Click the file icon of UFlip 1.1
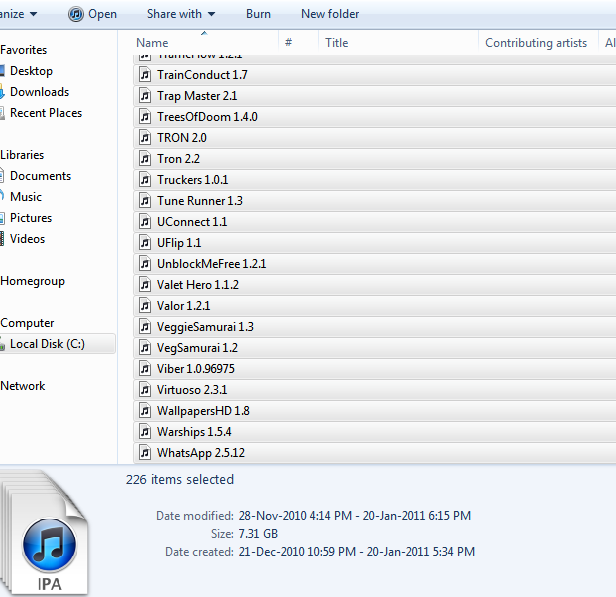616x597 pixels. tap(145, 243)
